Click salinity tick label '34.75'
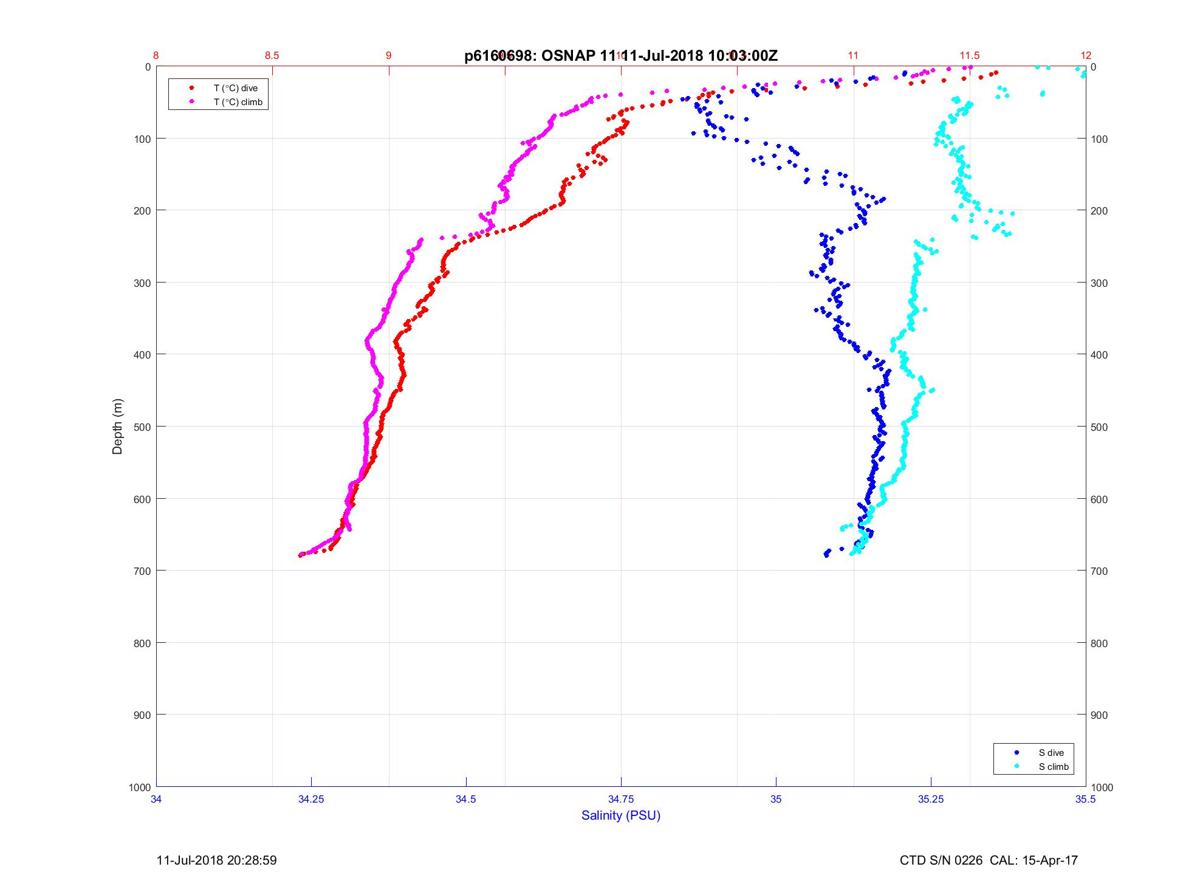Viewport: 1200px width, 885px height. [621, 799]
